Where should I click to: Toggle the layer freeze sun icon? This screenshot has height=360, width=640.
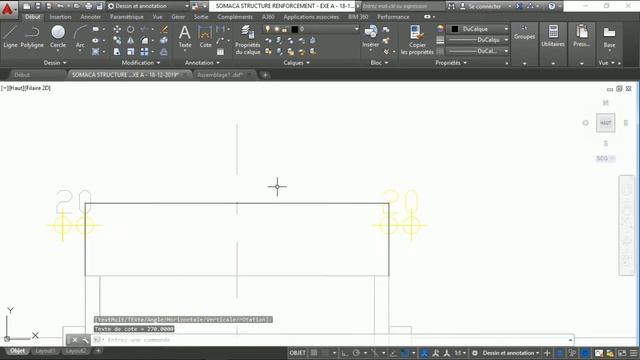[x=276, y=29]
